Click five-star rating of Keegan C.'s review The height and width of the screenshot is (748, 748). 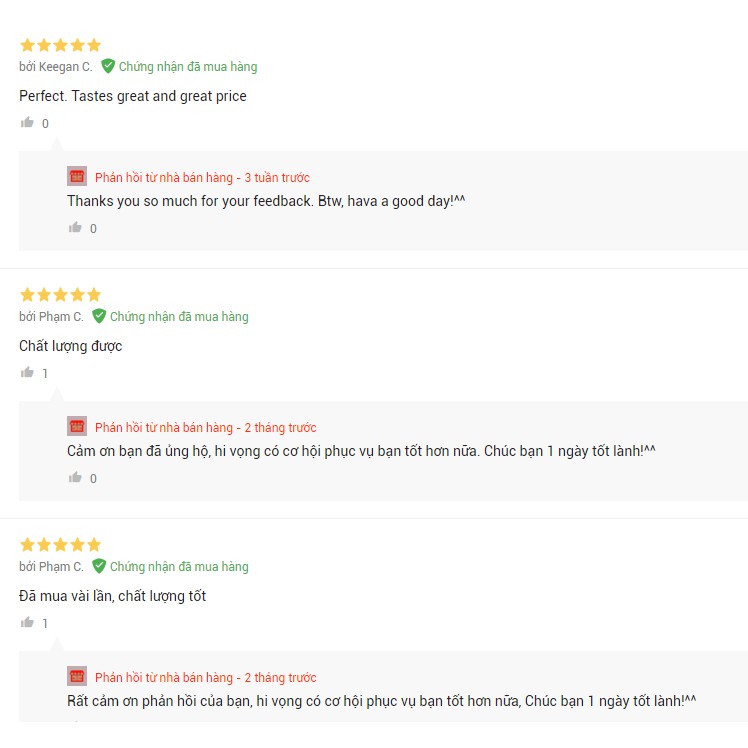pyautogui.click(x=60, y=45)
